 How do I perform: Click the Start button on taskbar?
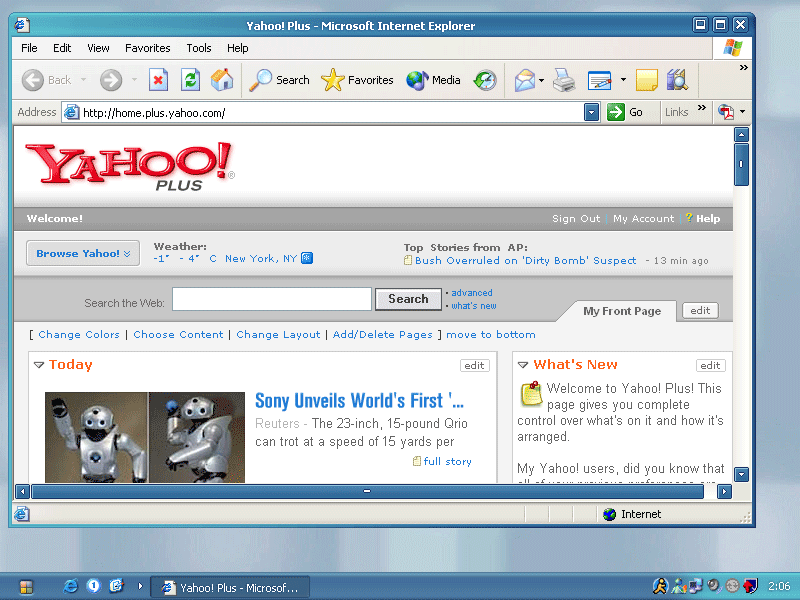pos(26,587)
